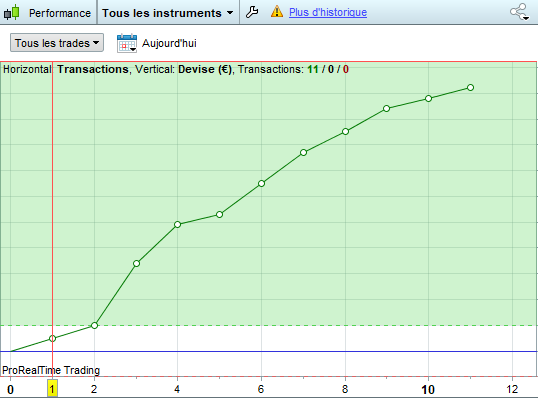538x398 pixels.
Task: Open the share icon menu
Action: click(x=519, y=12)
